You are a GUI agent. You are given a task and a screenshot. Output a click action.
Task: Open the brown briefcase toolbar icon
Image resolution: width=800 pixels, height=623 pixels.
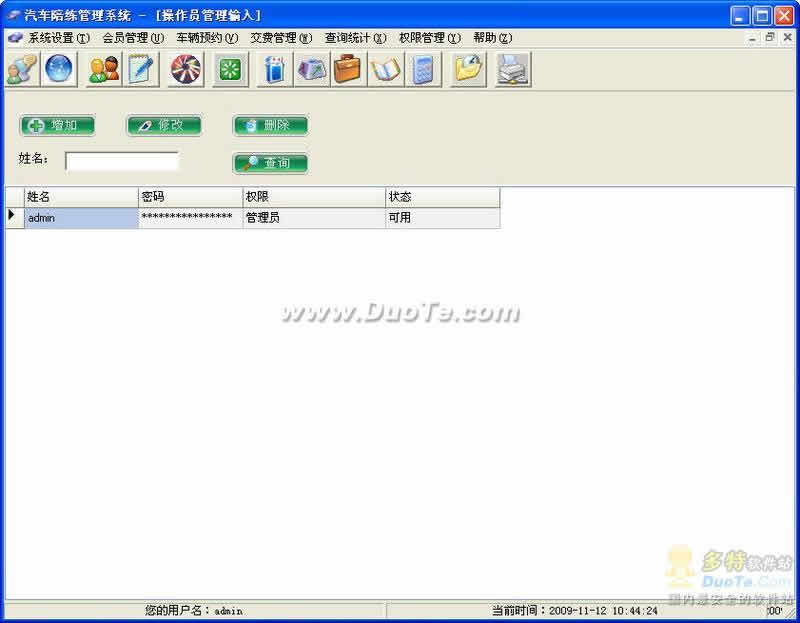pos(347,69)
